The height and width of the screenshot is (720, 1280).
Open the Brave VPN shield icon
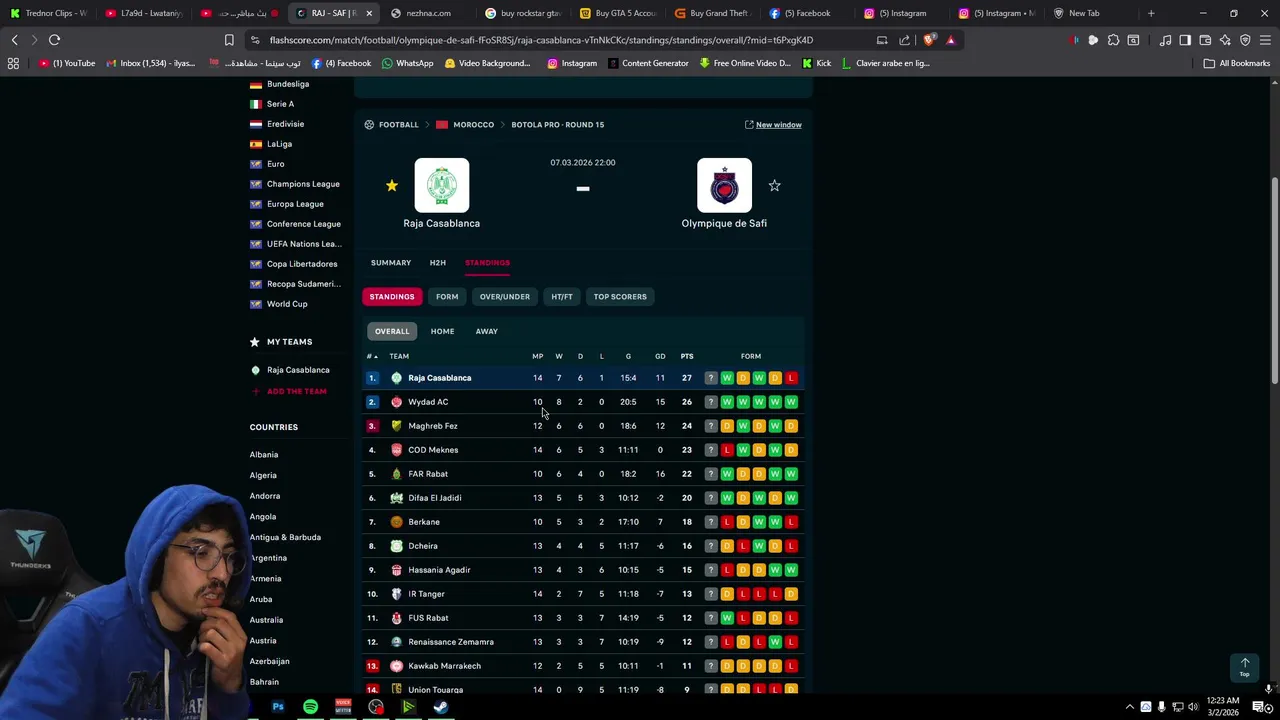[x=1245, y=40]
